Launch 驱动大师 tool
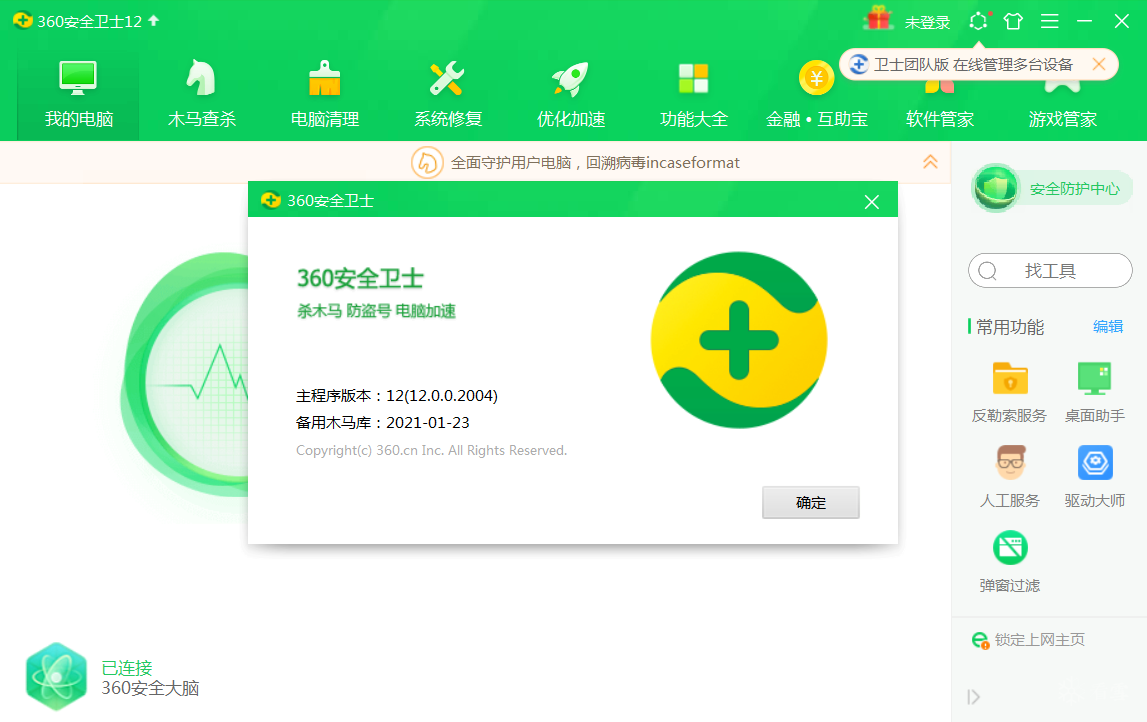 [x=1094, y=477]
